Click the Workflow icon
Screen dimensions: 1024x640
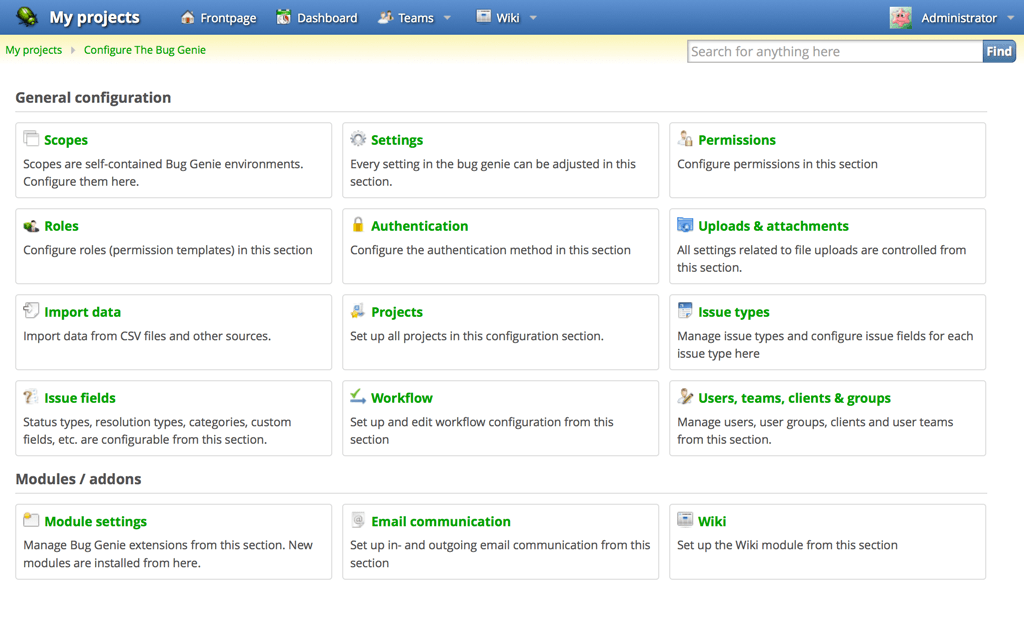358,397
